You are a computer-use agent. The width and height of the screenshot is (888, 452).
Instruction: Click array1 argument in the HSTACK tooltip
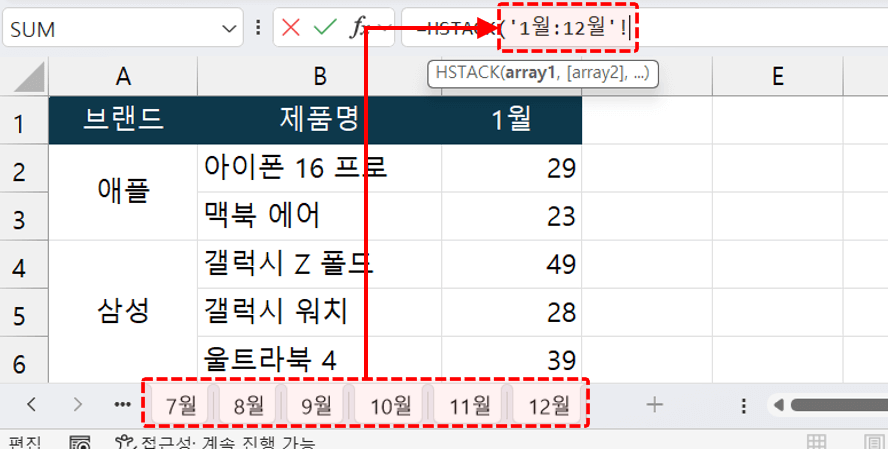point(531,74)
